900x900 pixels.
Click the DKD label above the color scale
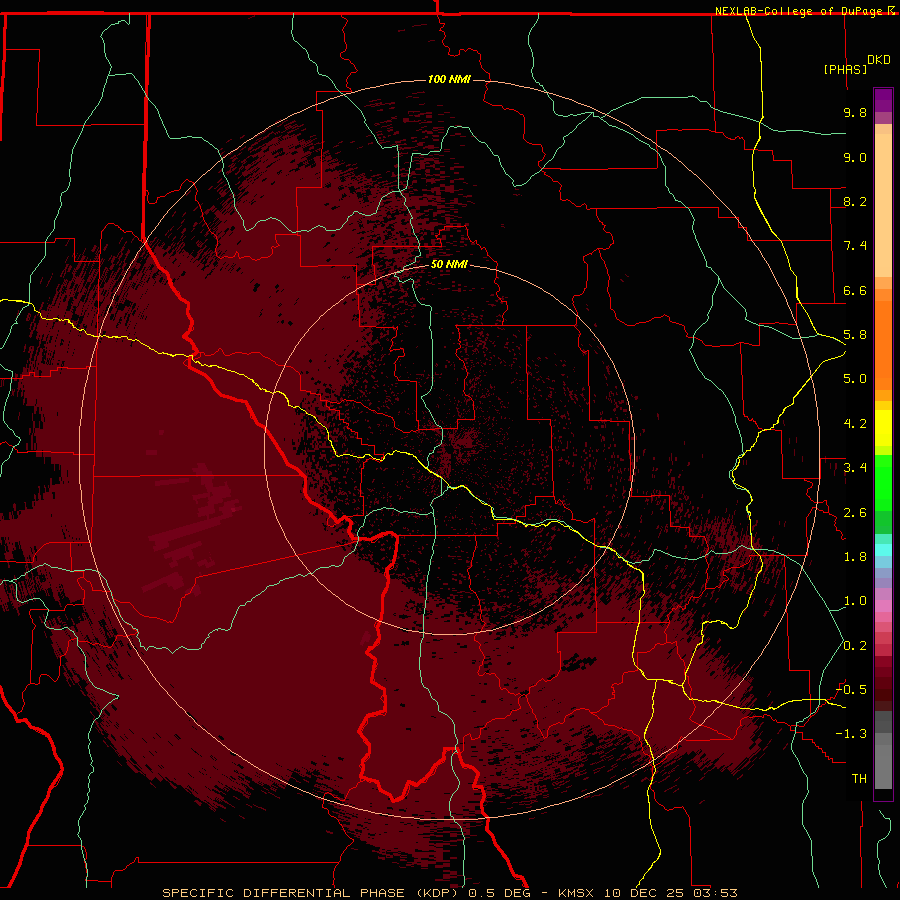click(x=879, y=60)
